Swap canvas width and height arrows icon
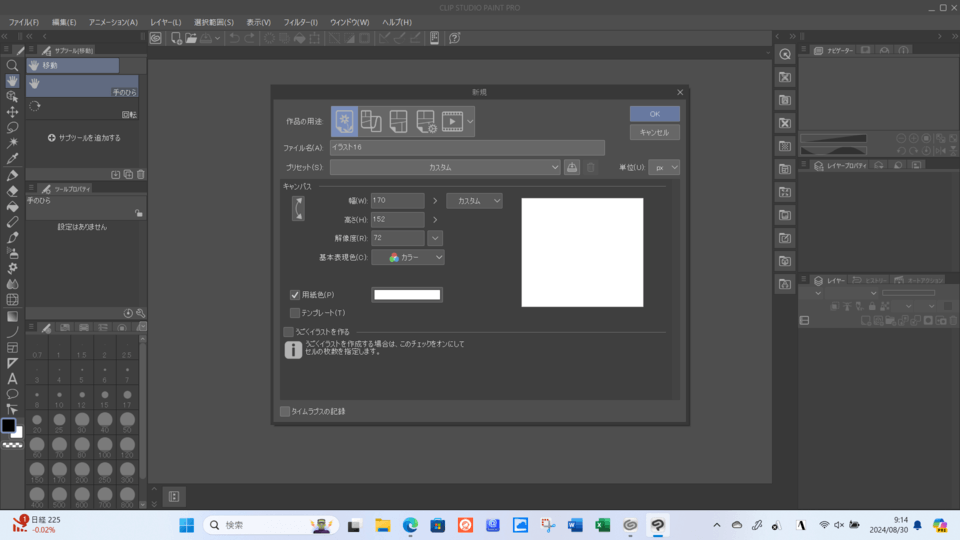The height and width of the screenshot is (540, 960). (298, 209)
